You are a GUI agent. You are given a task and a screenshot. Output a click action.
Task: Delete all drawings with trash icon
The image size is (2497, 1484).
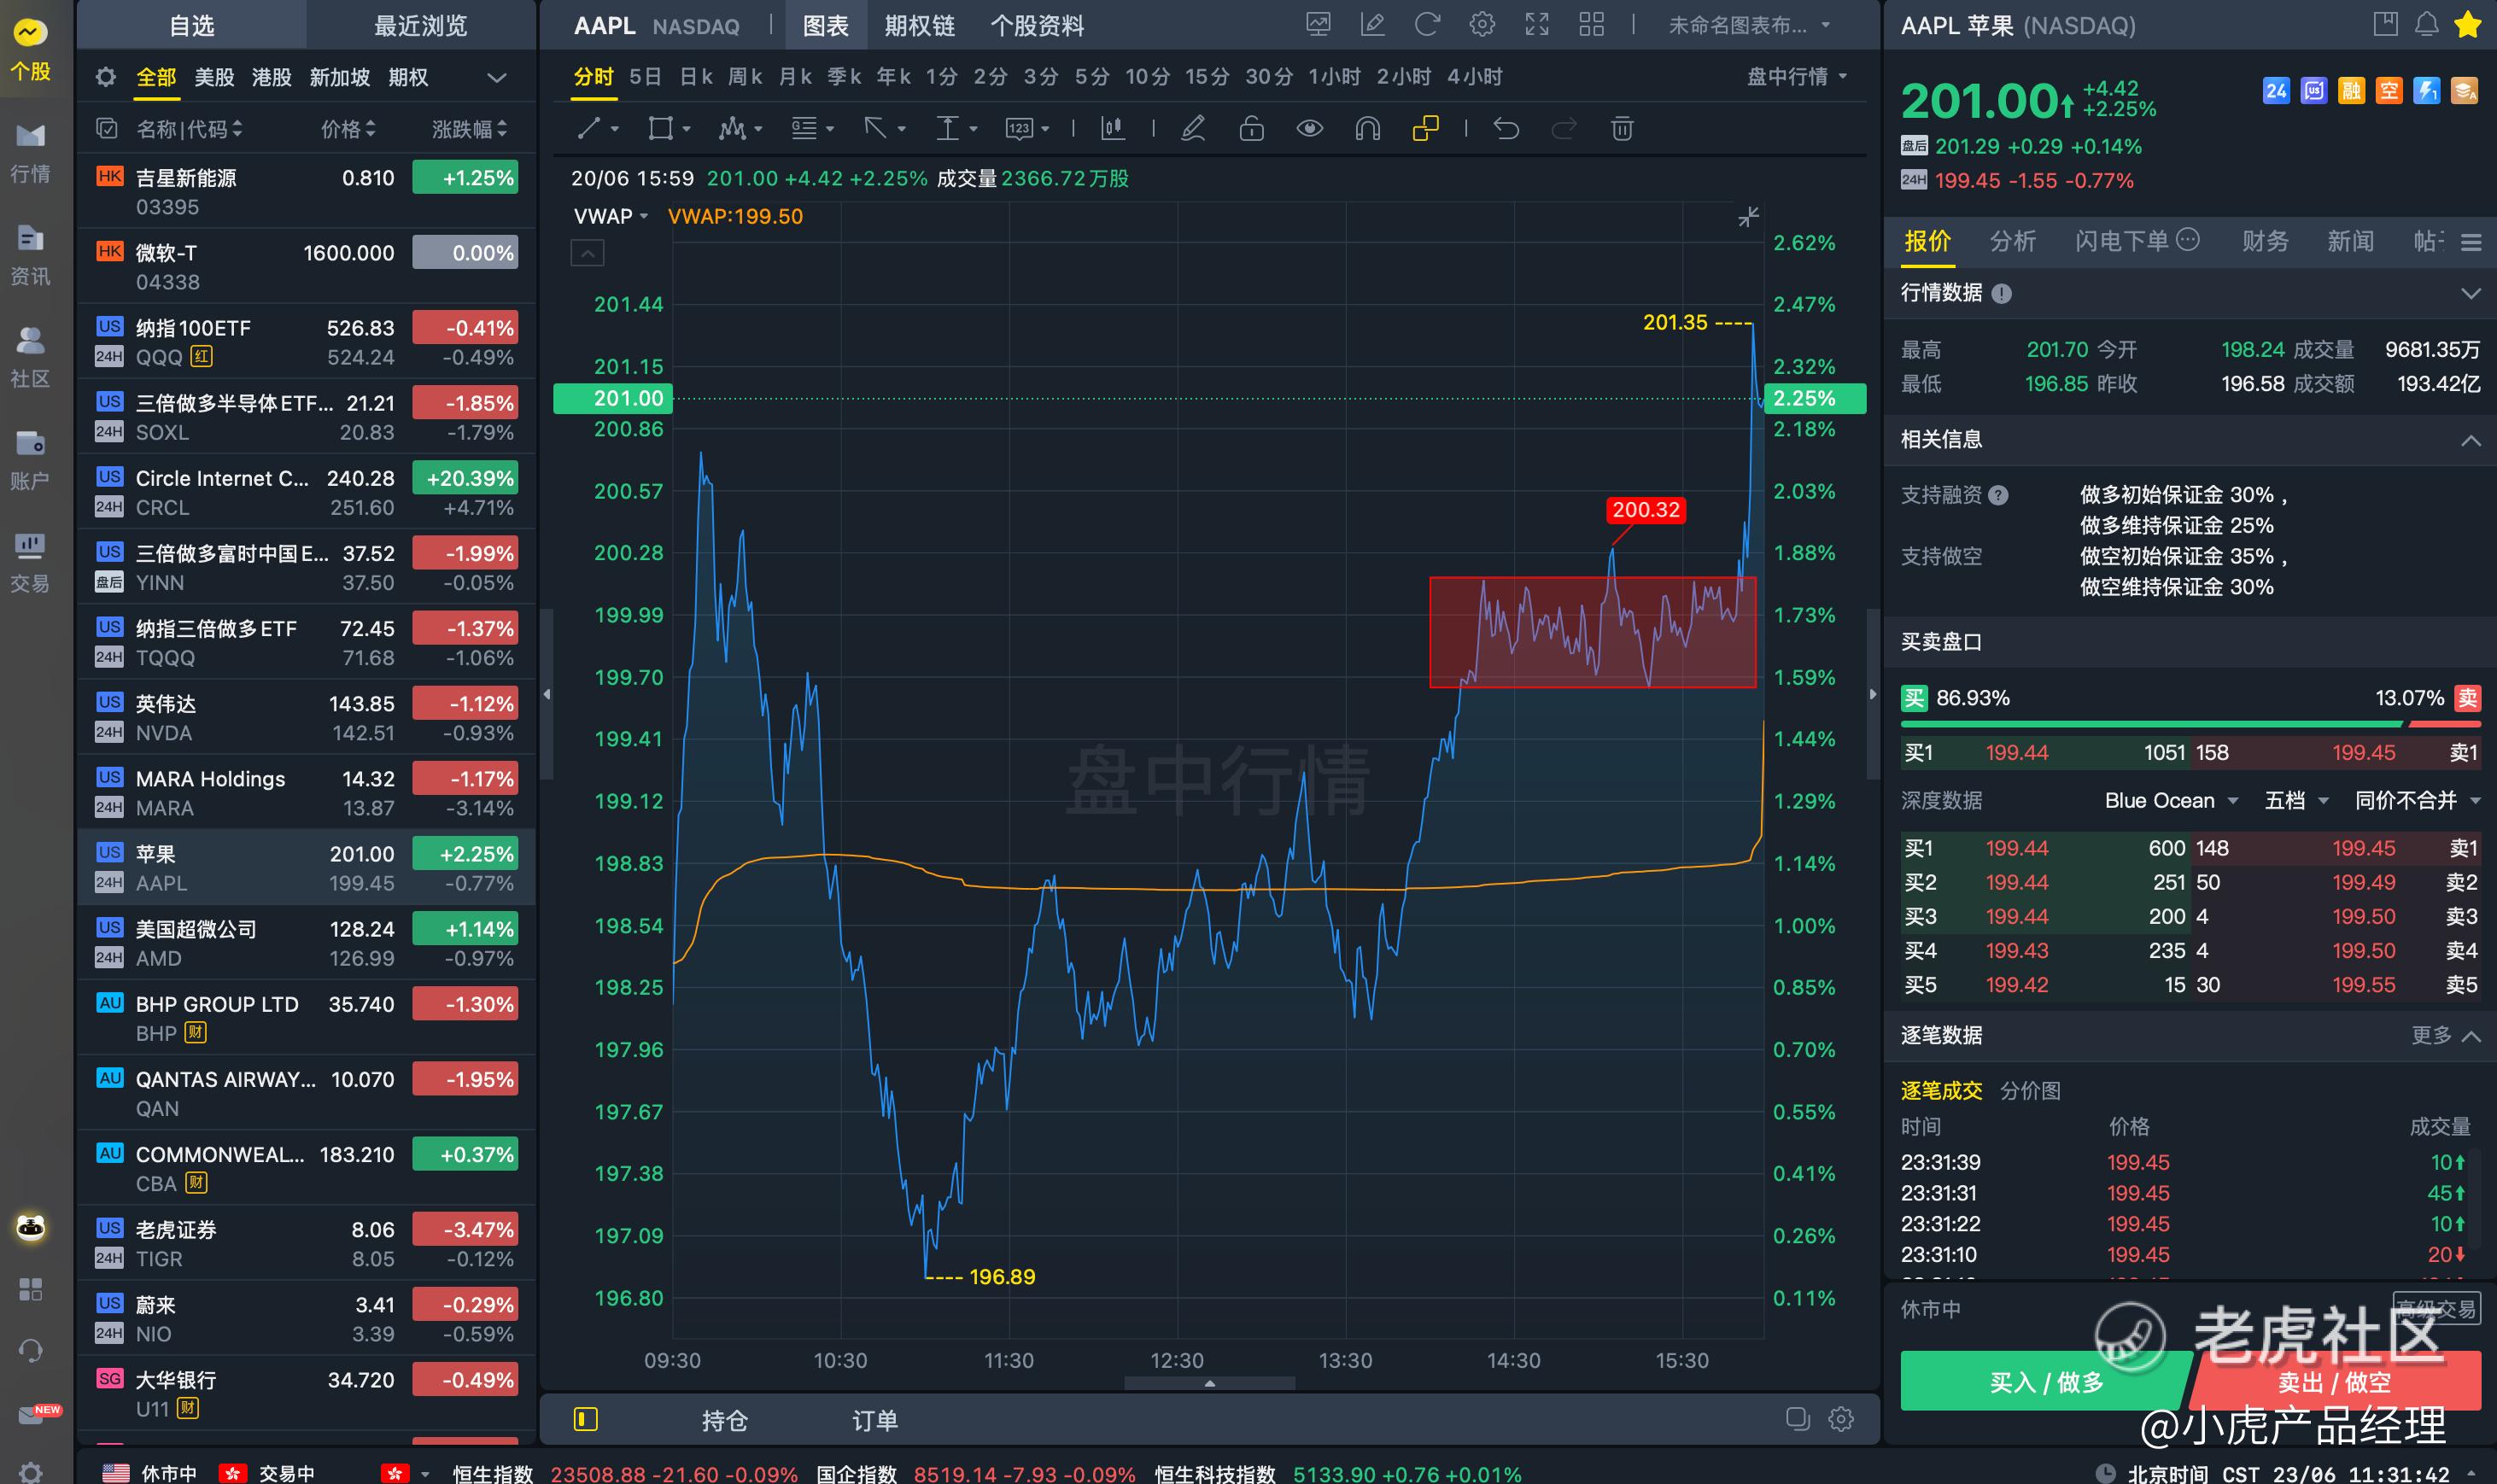1622,128
